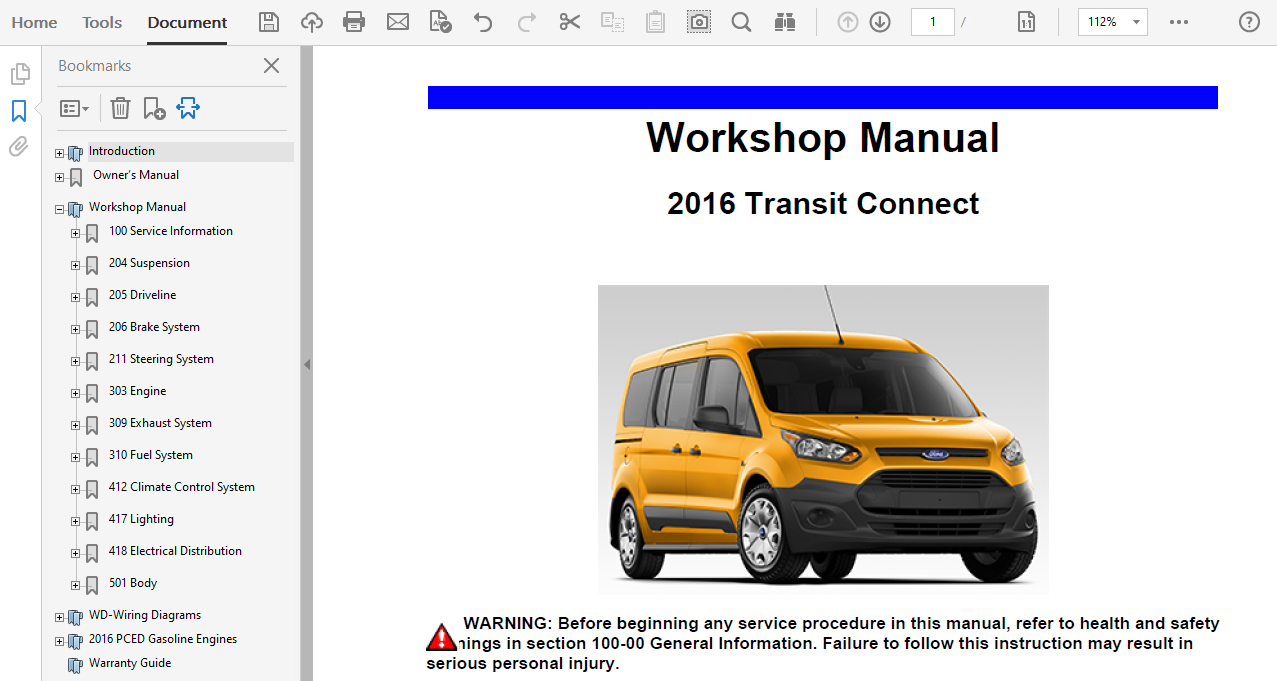Click the page number input field

pyautogui.click(x=932, y=22)
